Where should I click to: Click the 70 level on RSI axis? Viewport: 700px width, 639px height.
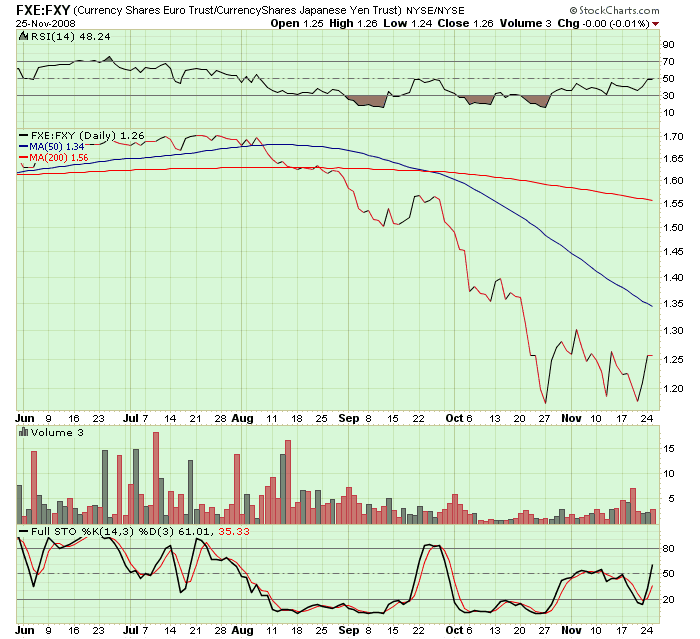tap(669, 62)
